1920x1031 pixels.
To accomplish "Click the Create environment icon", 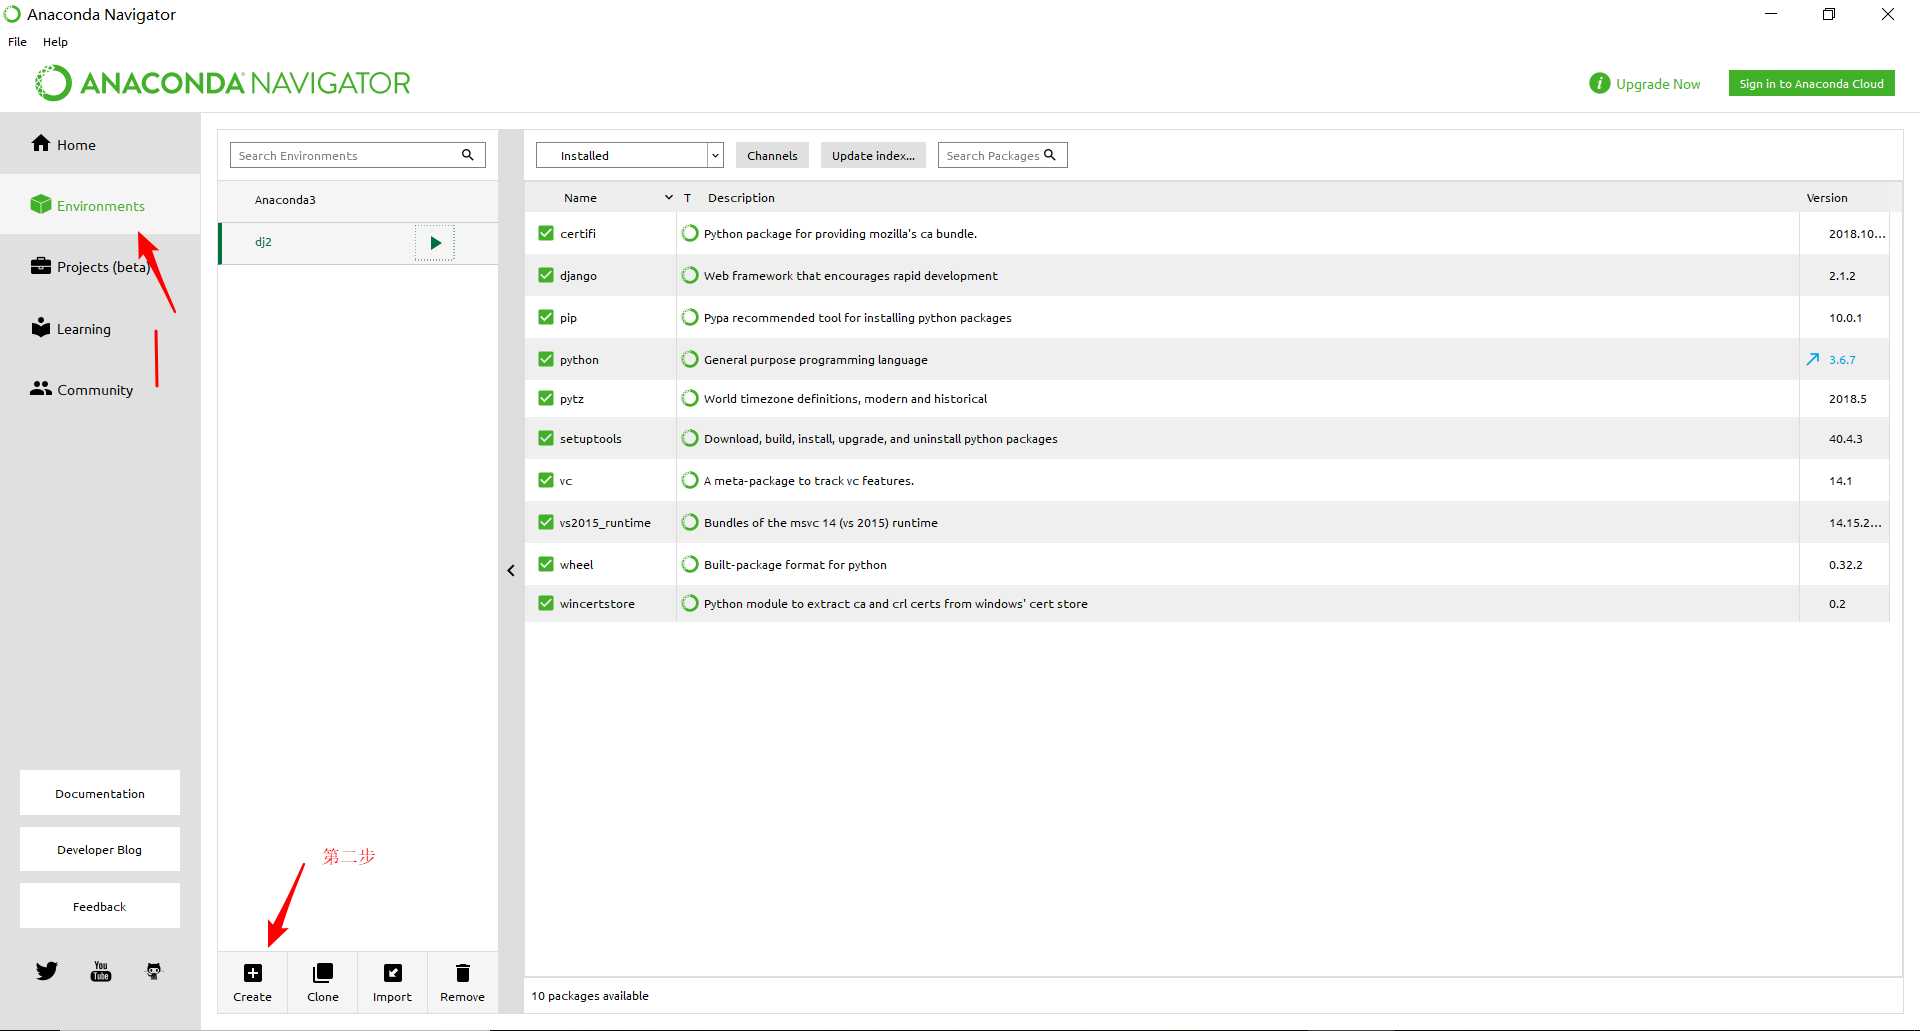I will (253, 973).
